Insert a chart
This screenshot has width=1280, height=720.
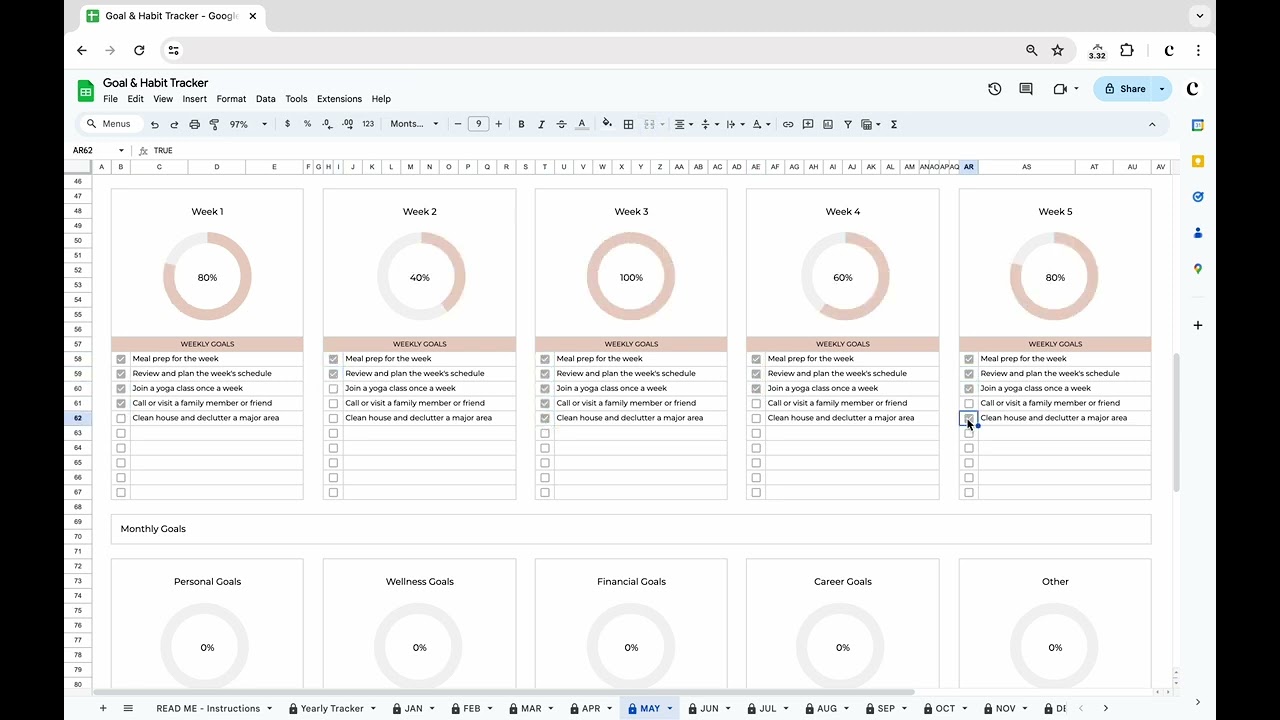(828, 124)
